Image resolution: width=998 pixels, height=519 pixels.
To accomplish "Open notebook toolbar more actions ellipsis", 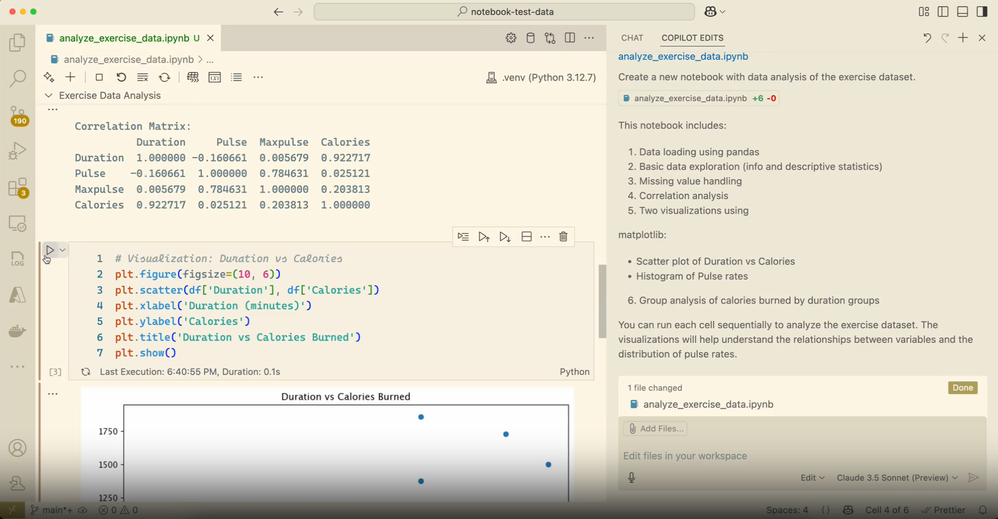I will [x=258, y=77].
